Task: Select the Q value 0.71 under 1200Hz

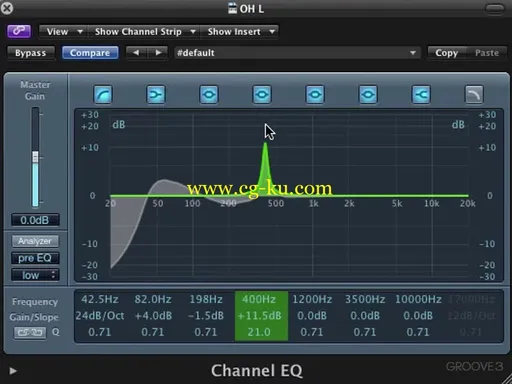Action: [x=312, y=332]
